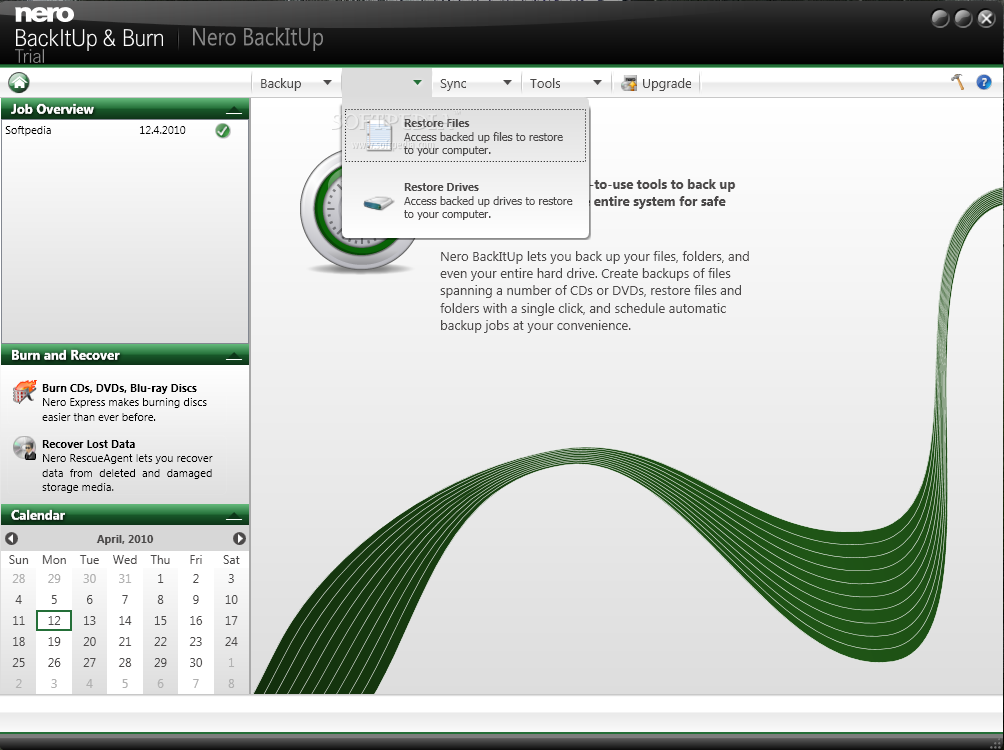The image size is (1004, 750).
Task: Select April 15 in the calendar
Action: (160, 621)
